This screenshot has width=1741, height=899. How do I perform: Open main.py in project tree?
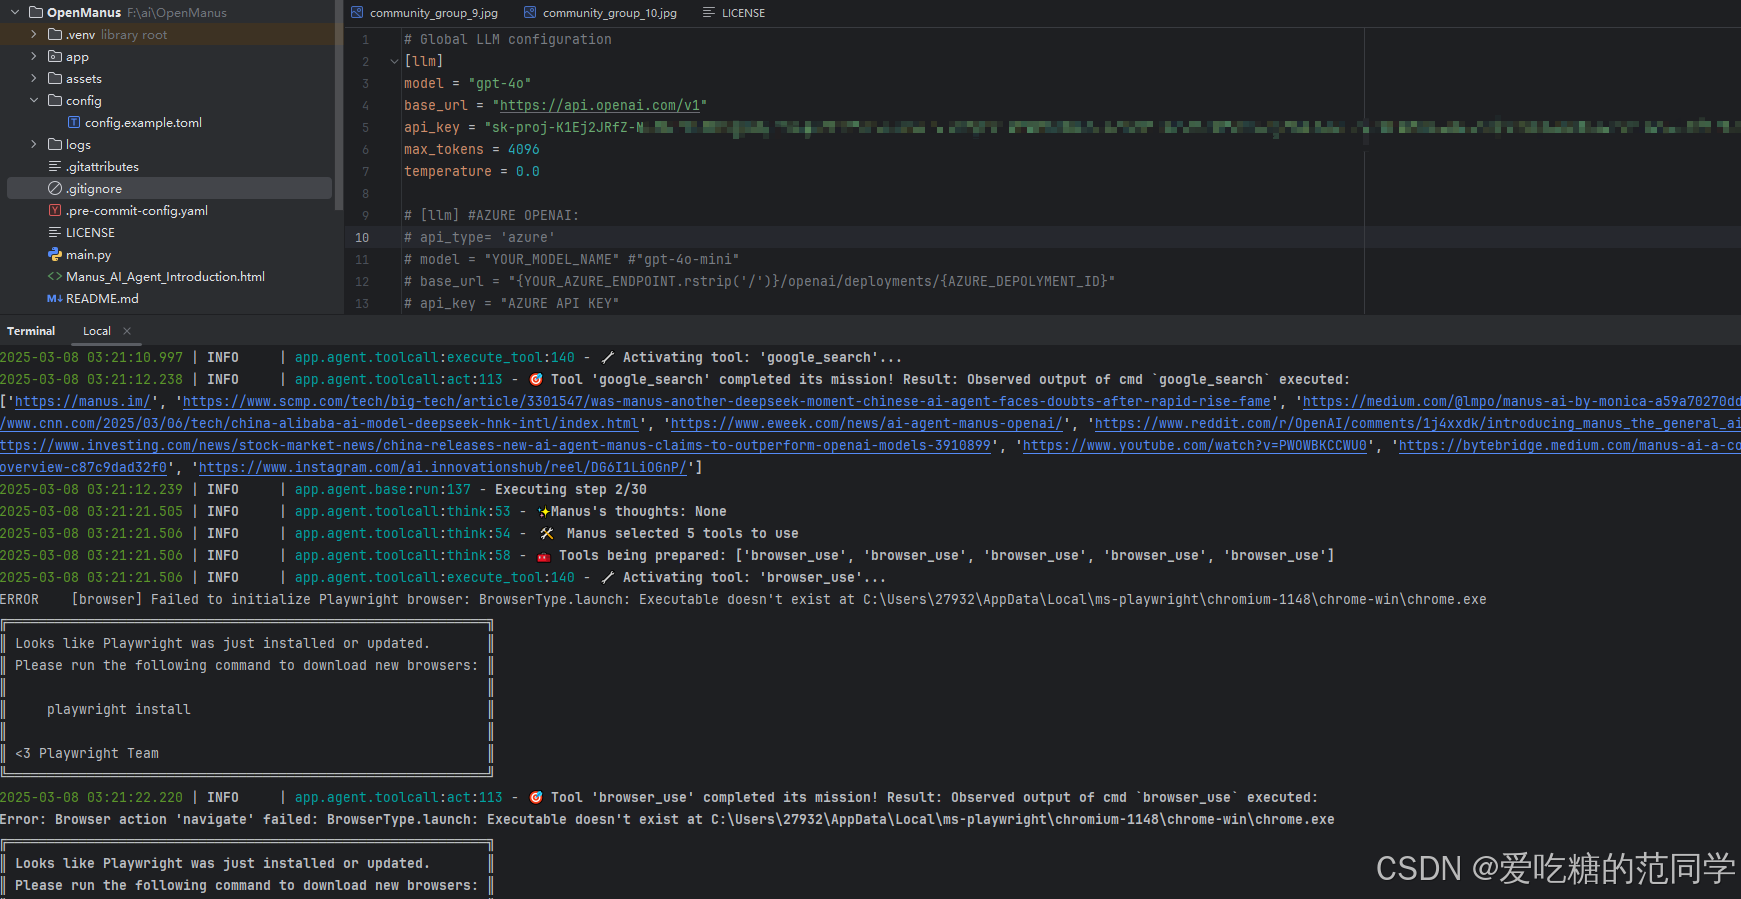pos(88,255)
